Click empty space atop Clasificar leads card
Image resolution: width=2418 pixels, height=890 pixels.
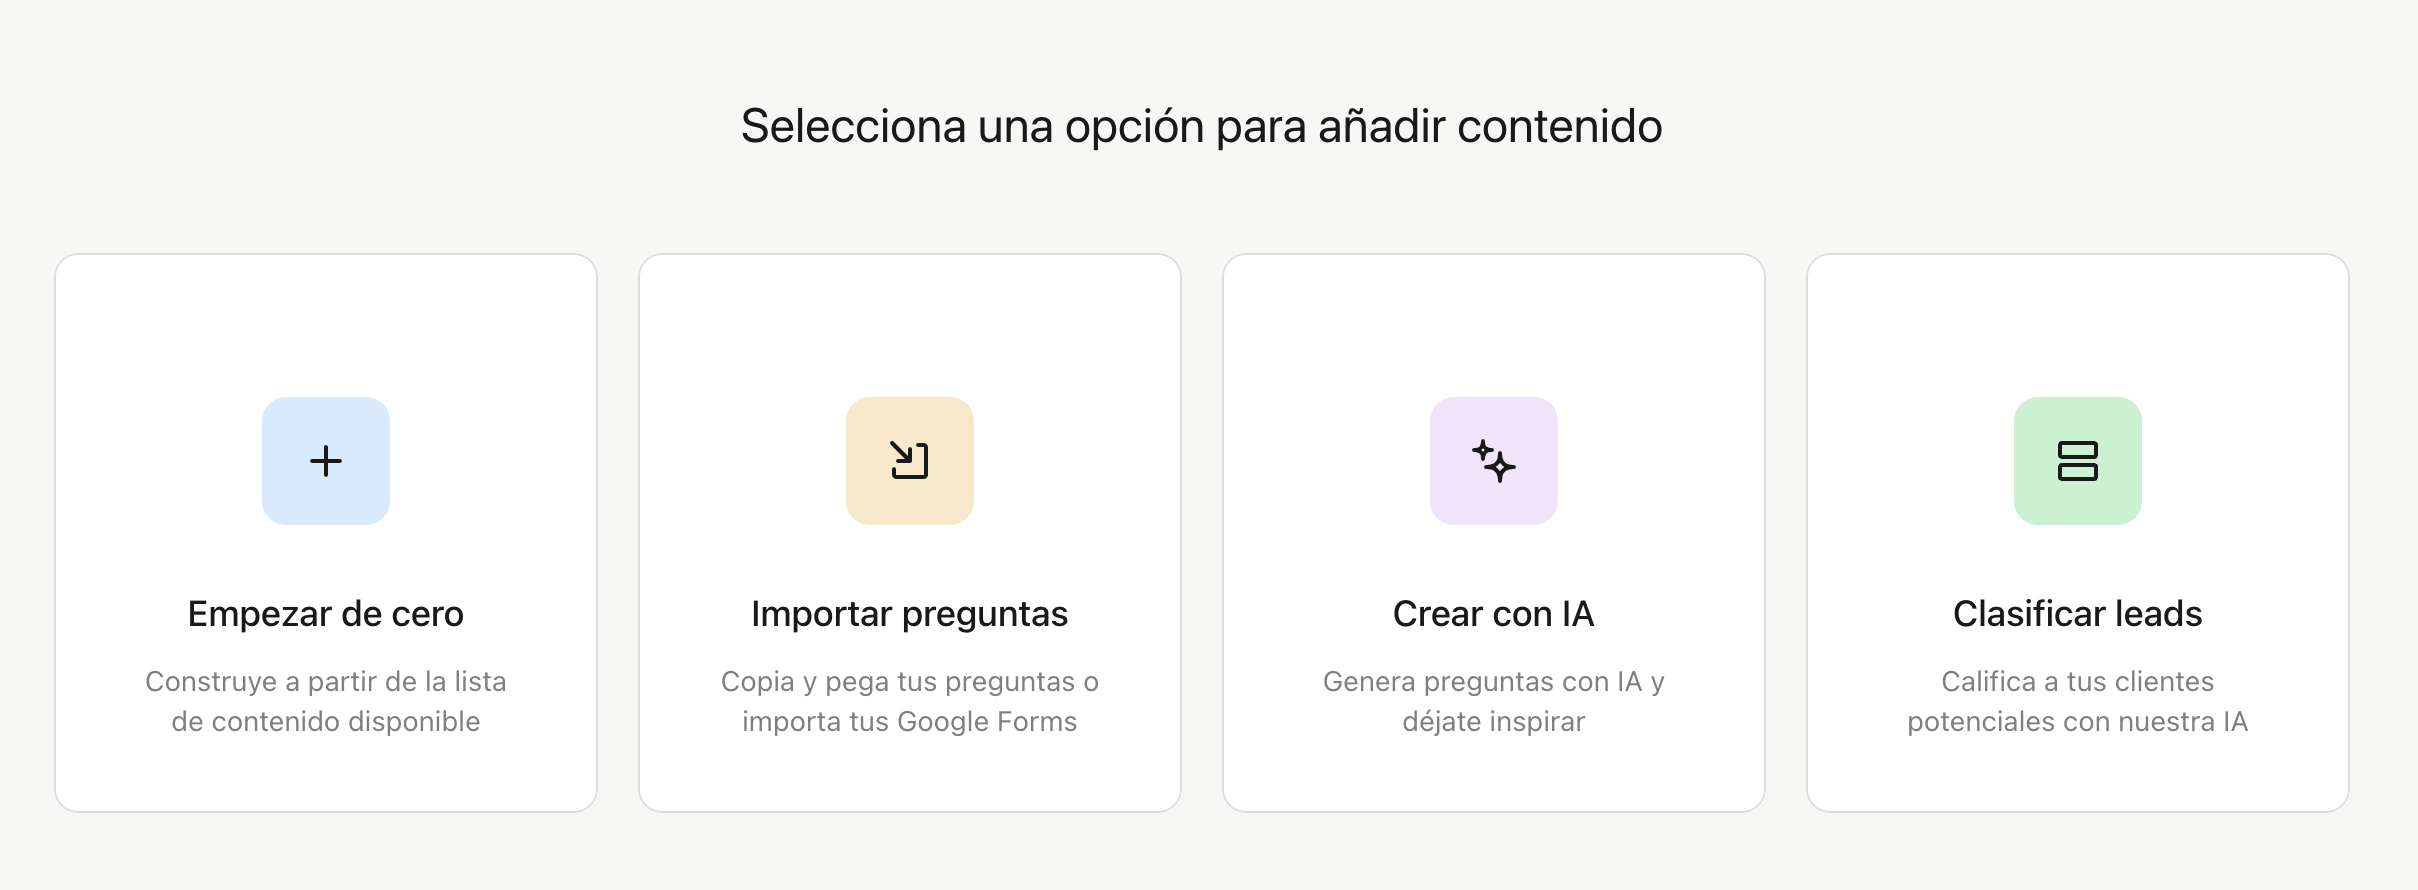2078,320
